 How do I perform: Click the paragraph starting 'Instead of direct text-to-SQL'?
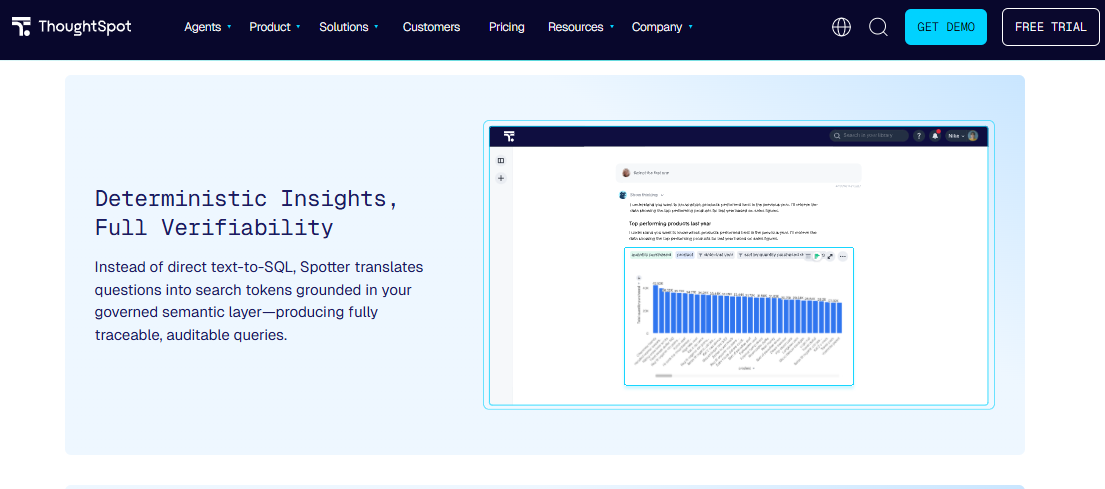point(259,301)
